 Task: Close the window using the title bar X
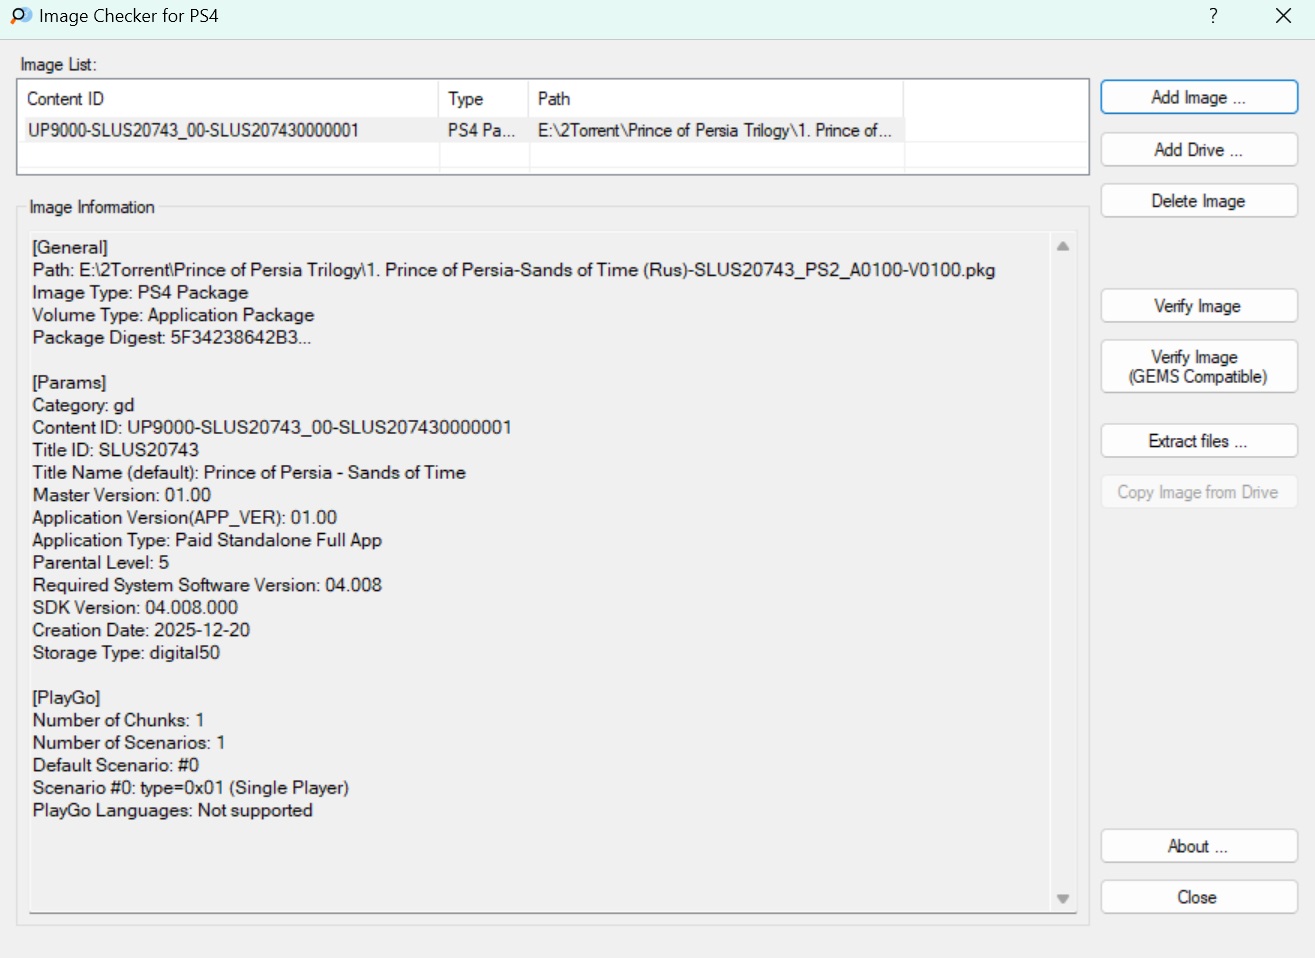(1283, 16)
